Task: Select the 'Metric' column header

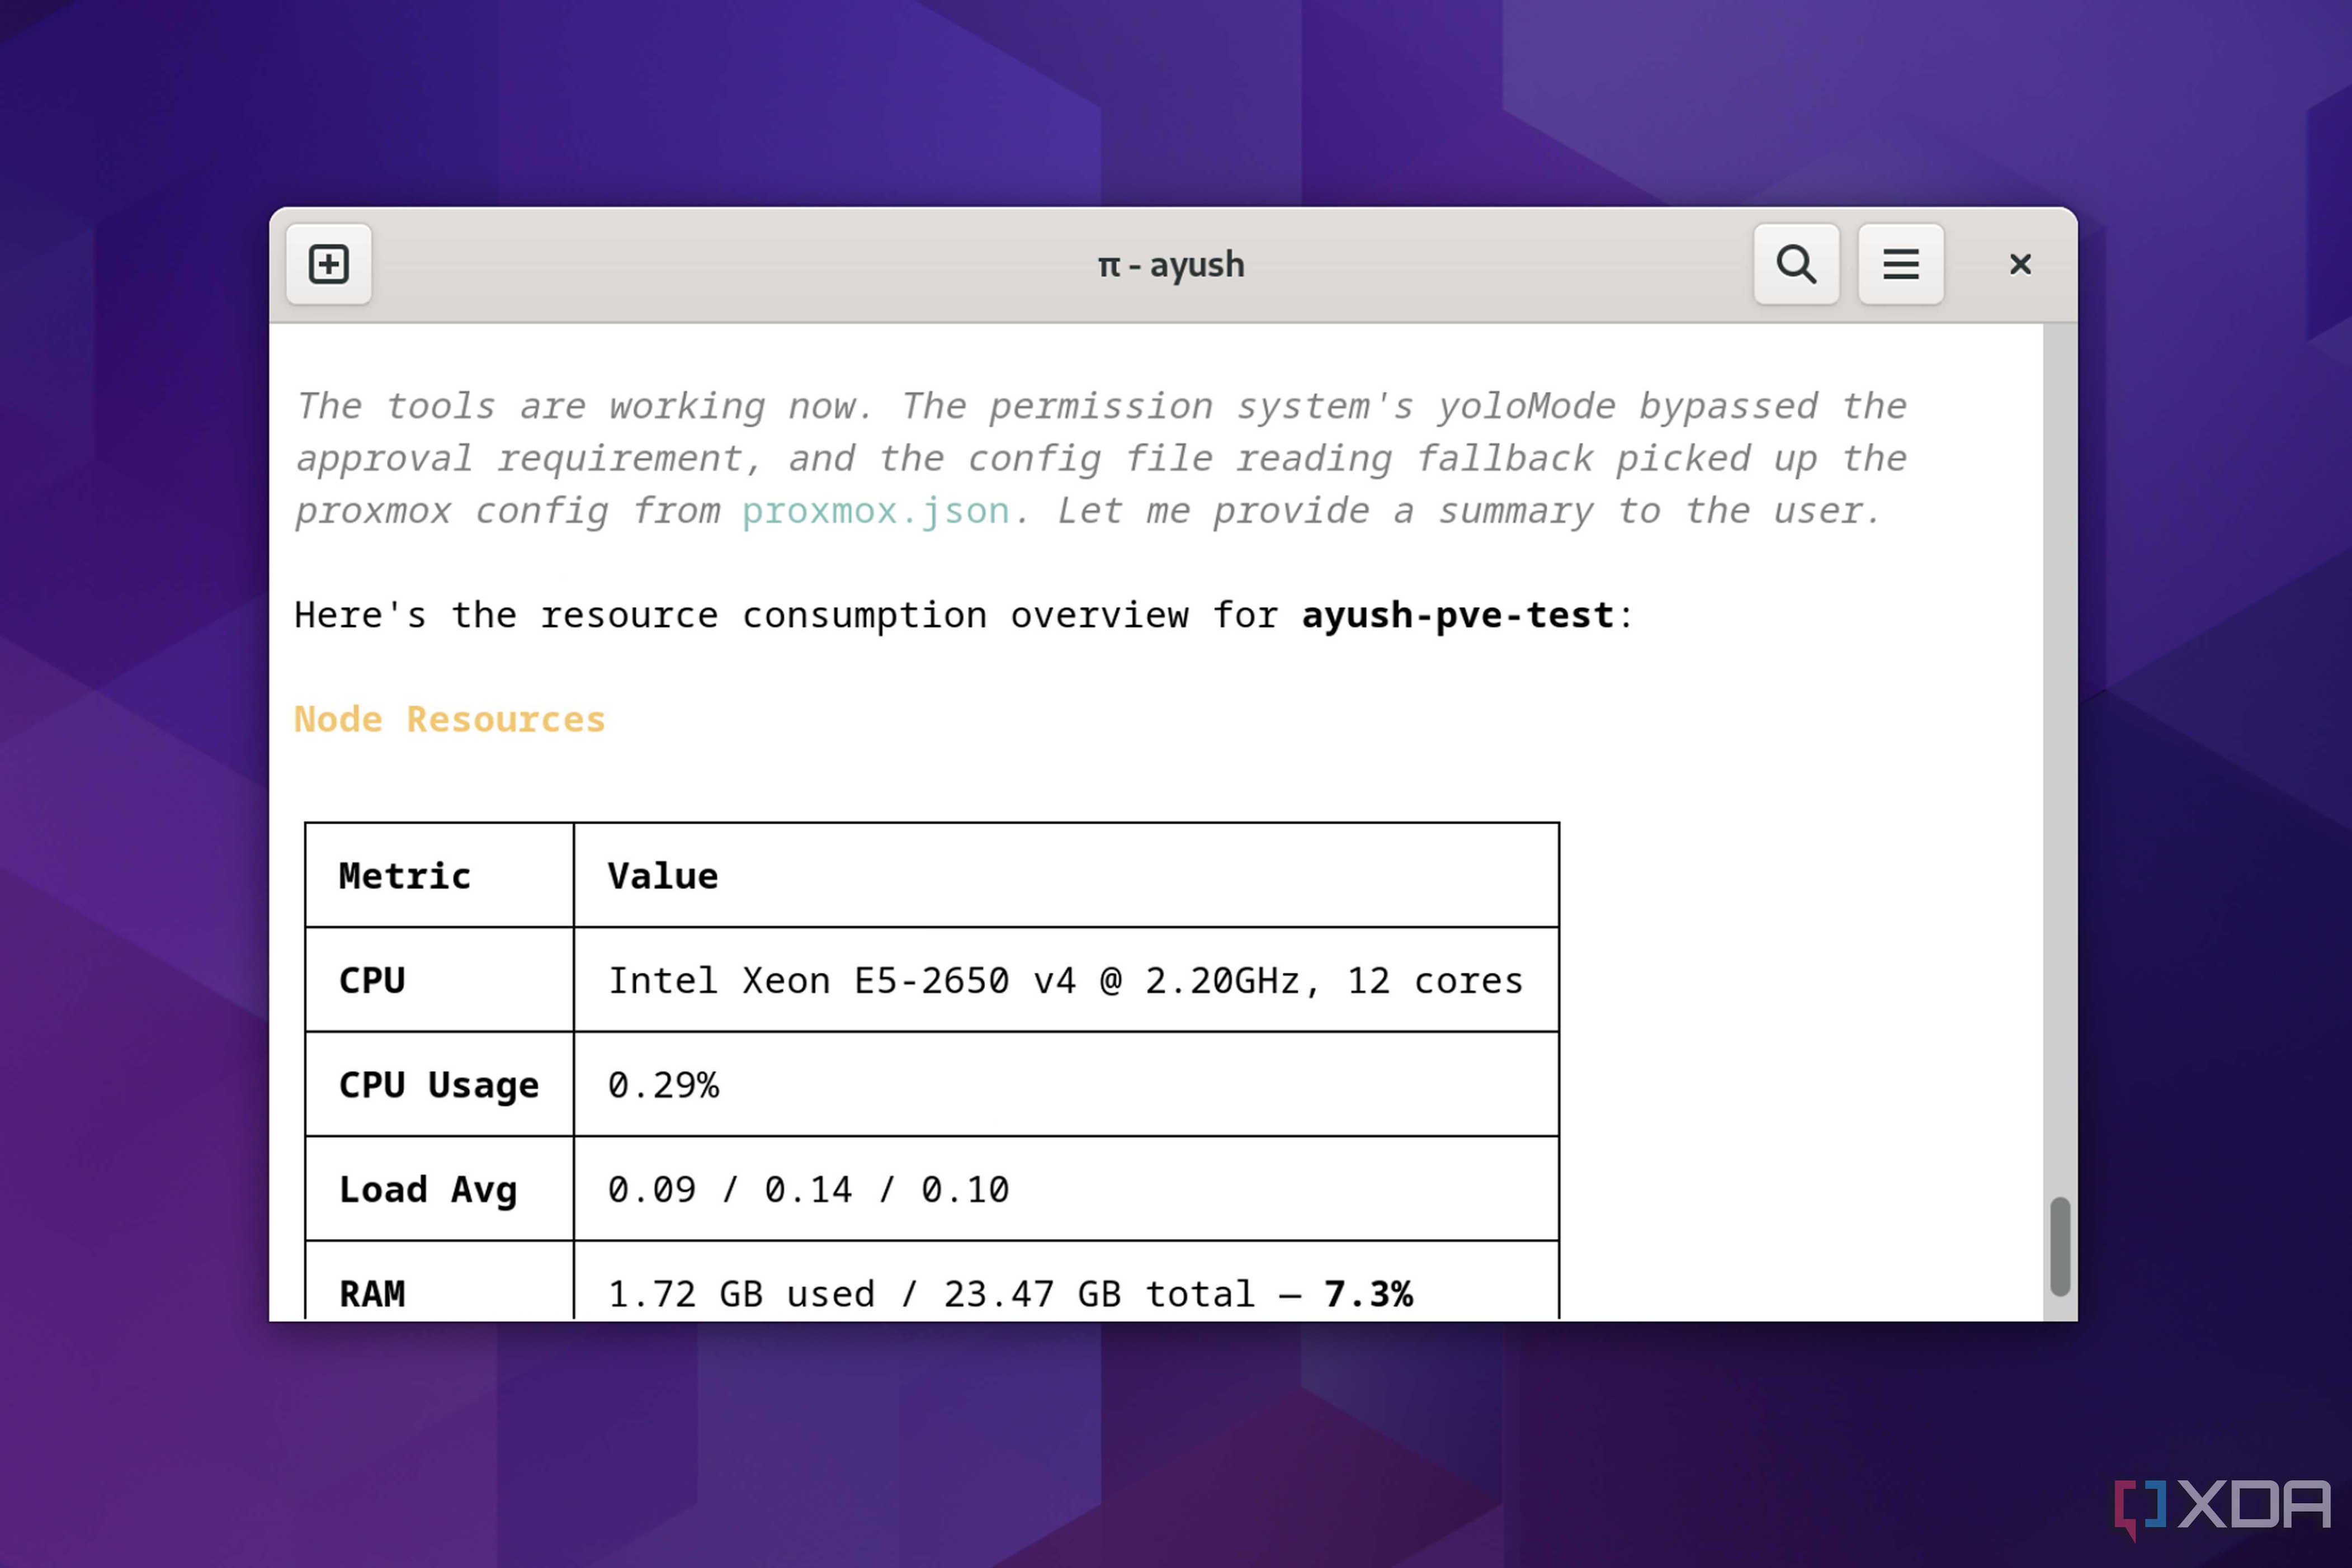Action: pyautogui.click(x=404, y=876)
